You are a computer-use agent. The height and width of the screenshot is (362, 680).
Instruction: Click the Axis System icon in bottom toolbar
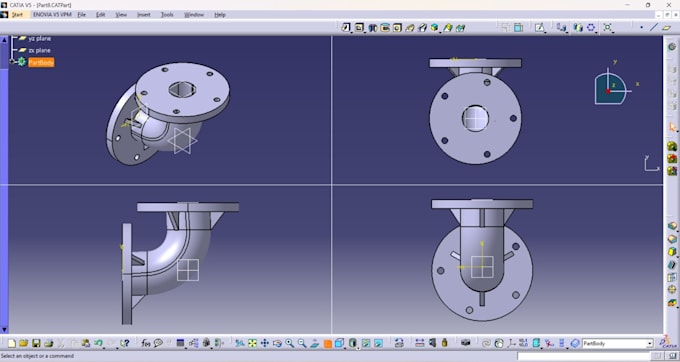tap(512, 343)
